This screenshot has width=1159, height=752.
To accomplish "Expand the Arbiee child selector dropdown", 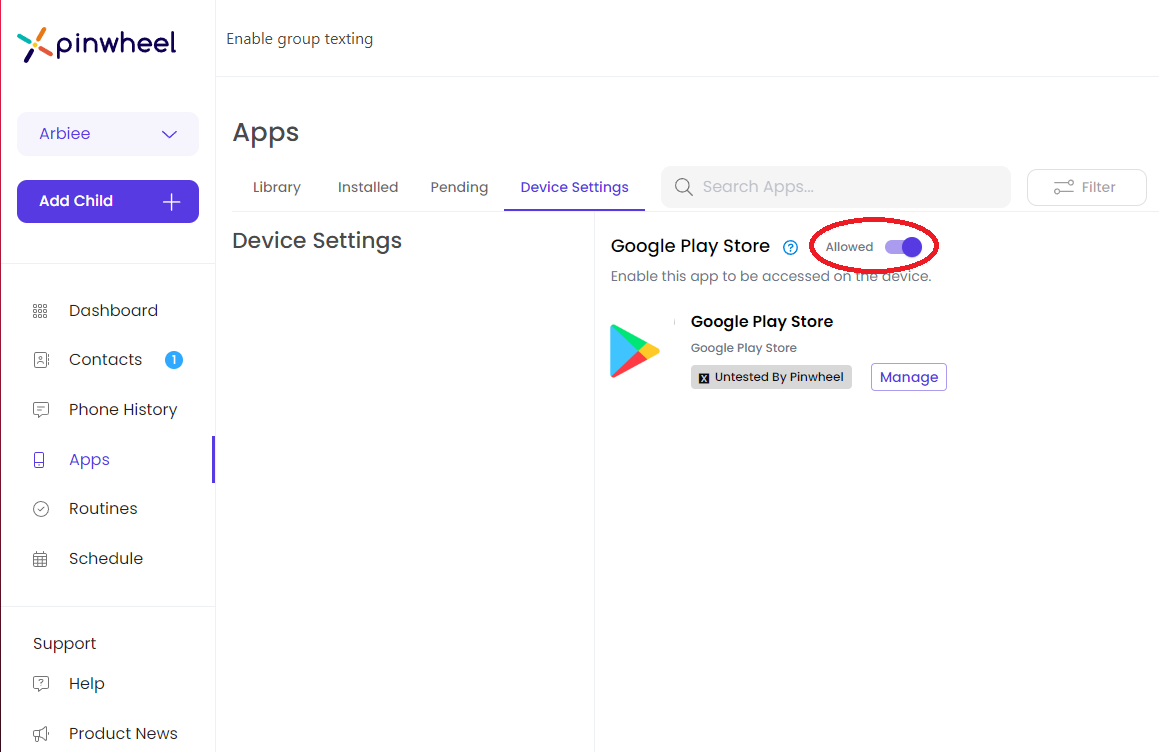I will tap(107, 133).
